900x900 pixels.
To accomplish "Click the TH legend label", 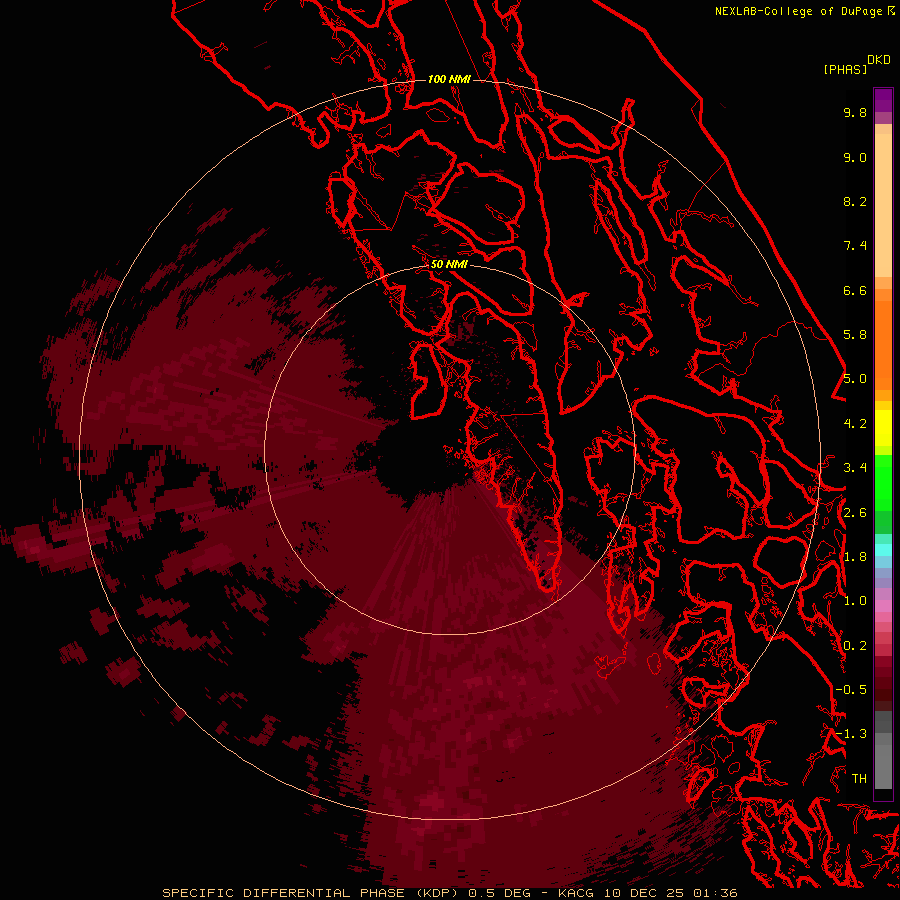I will coord(859,779).
